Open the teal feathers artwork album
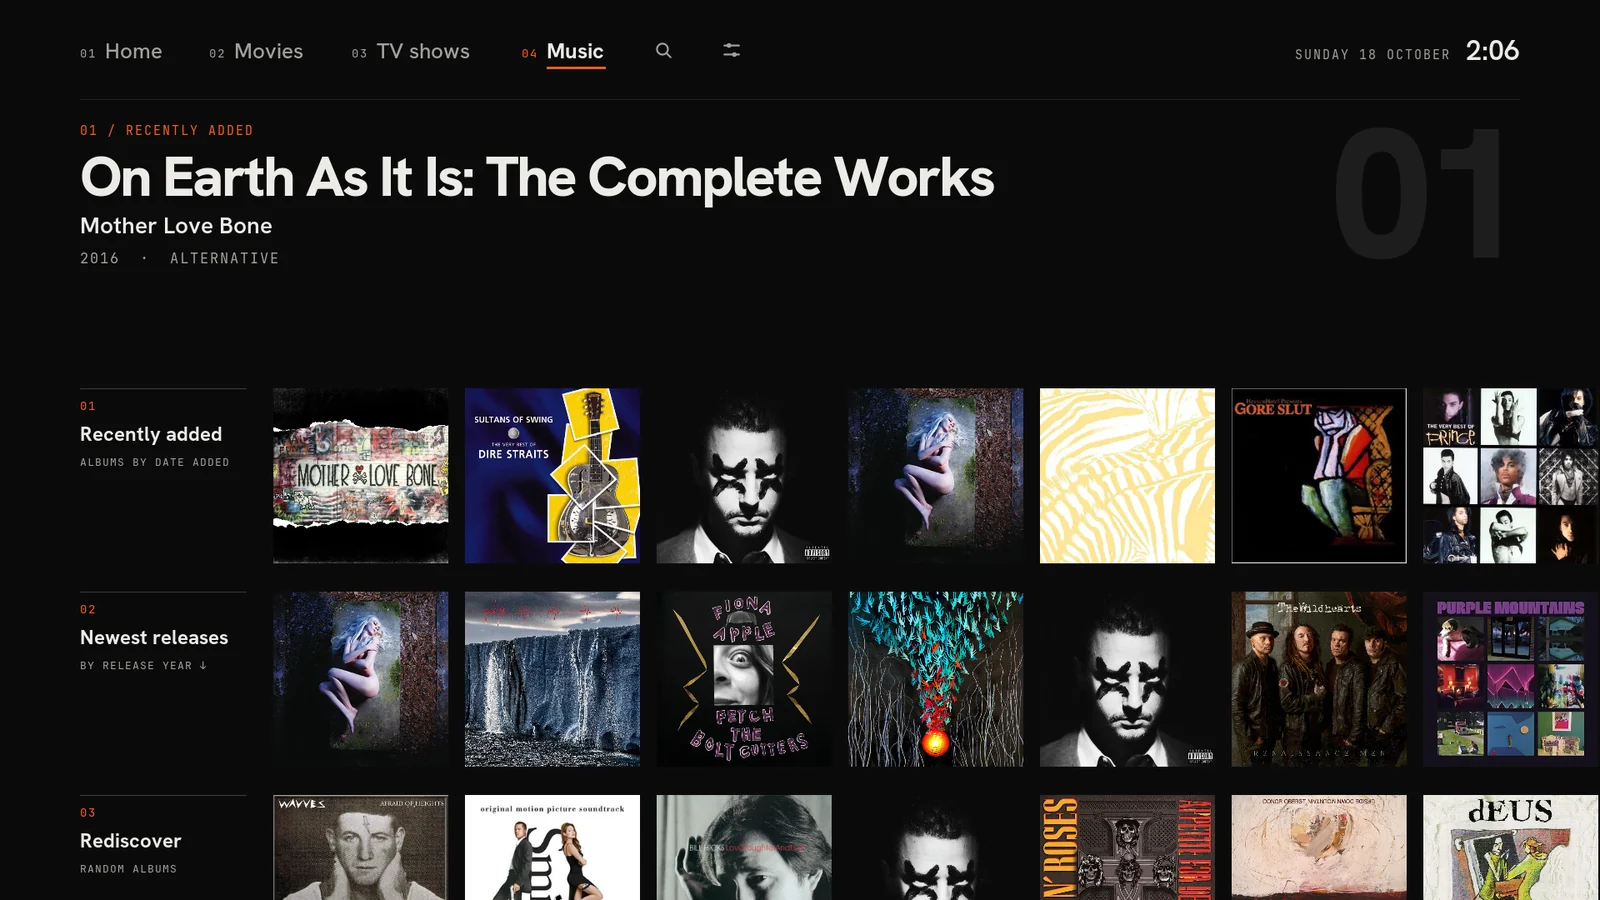The height and width of the screenshot is (900, 1600). (936, 679)
